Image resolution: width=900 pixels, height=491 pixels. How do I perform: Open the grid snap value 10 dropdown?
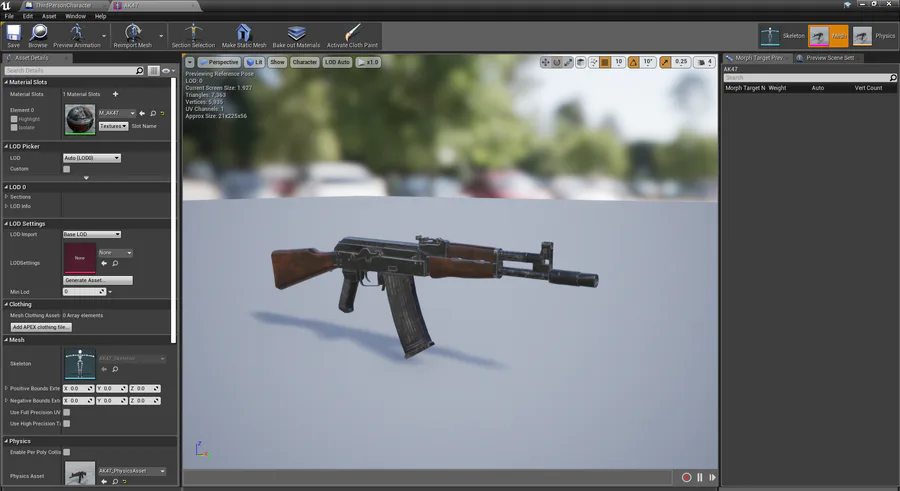click(x=618, y=62)
